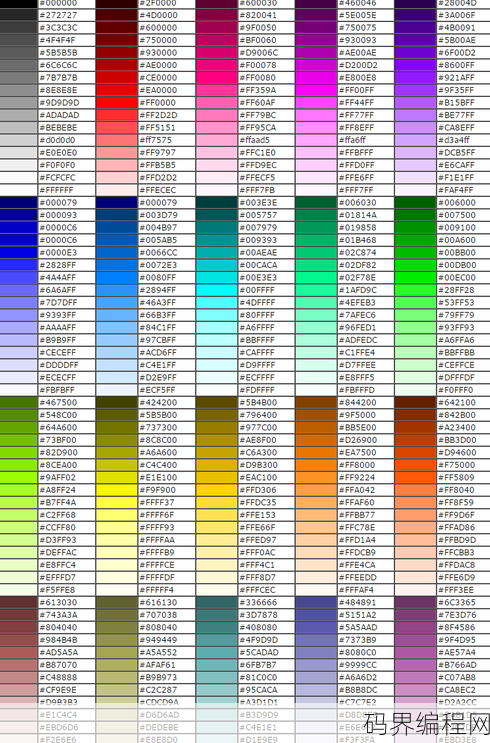Pick the olive #808040 color swatch

117,627
